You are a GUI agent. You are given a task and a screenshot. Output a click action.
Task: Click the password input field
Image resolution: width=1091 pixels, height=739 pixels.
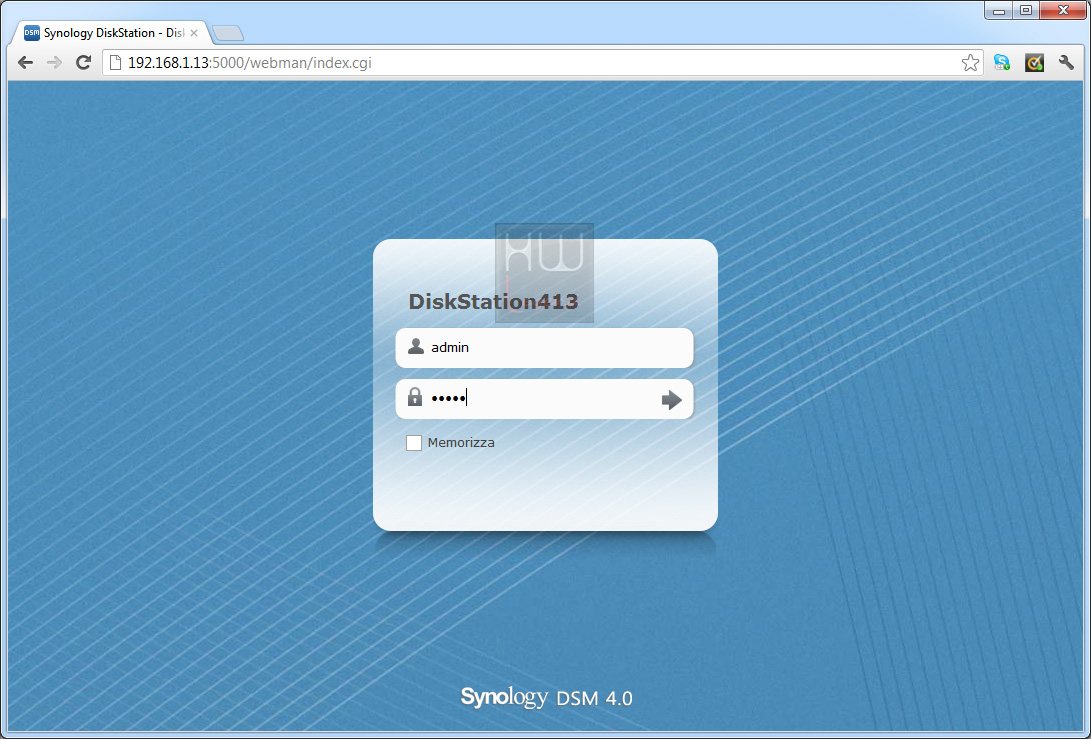(x=544, y=399)
